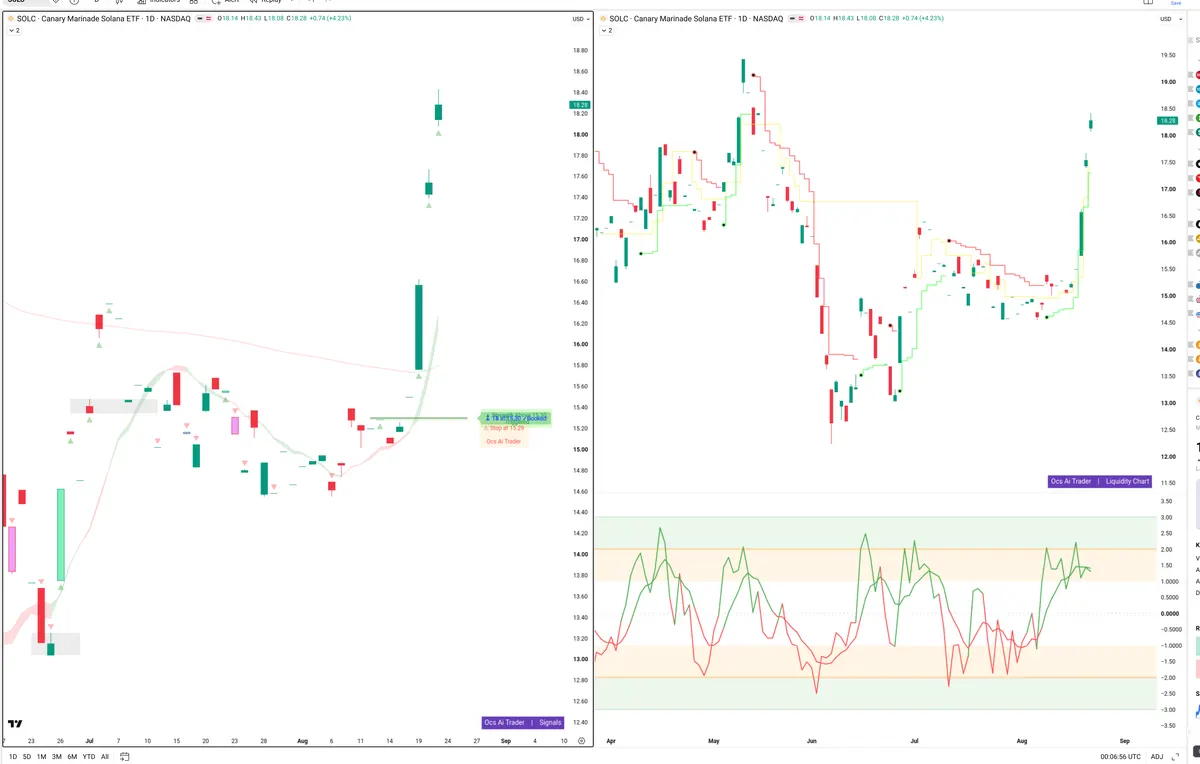
Task: Click the dash pill icon beside right chart title
Action: (792, 19)
